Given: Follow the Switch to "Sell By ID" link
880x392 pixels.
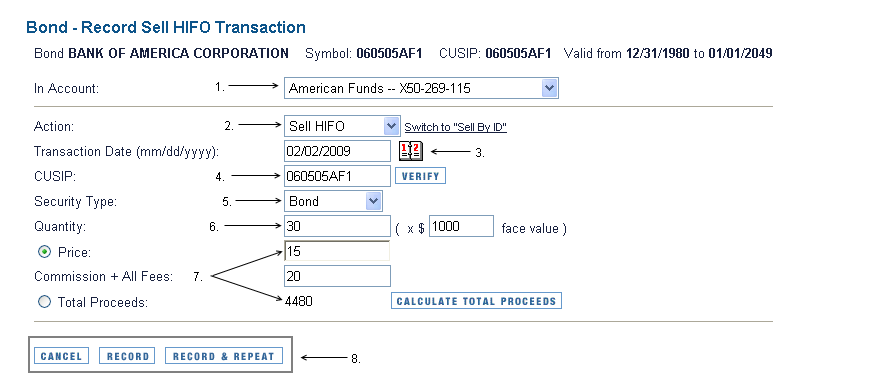Looking at the screenshot, I should [x=456, y=127].
